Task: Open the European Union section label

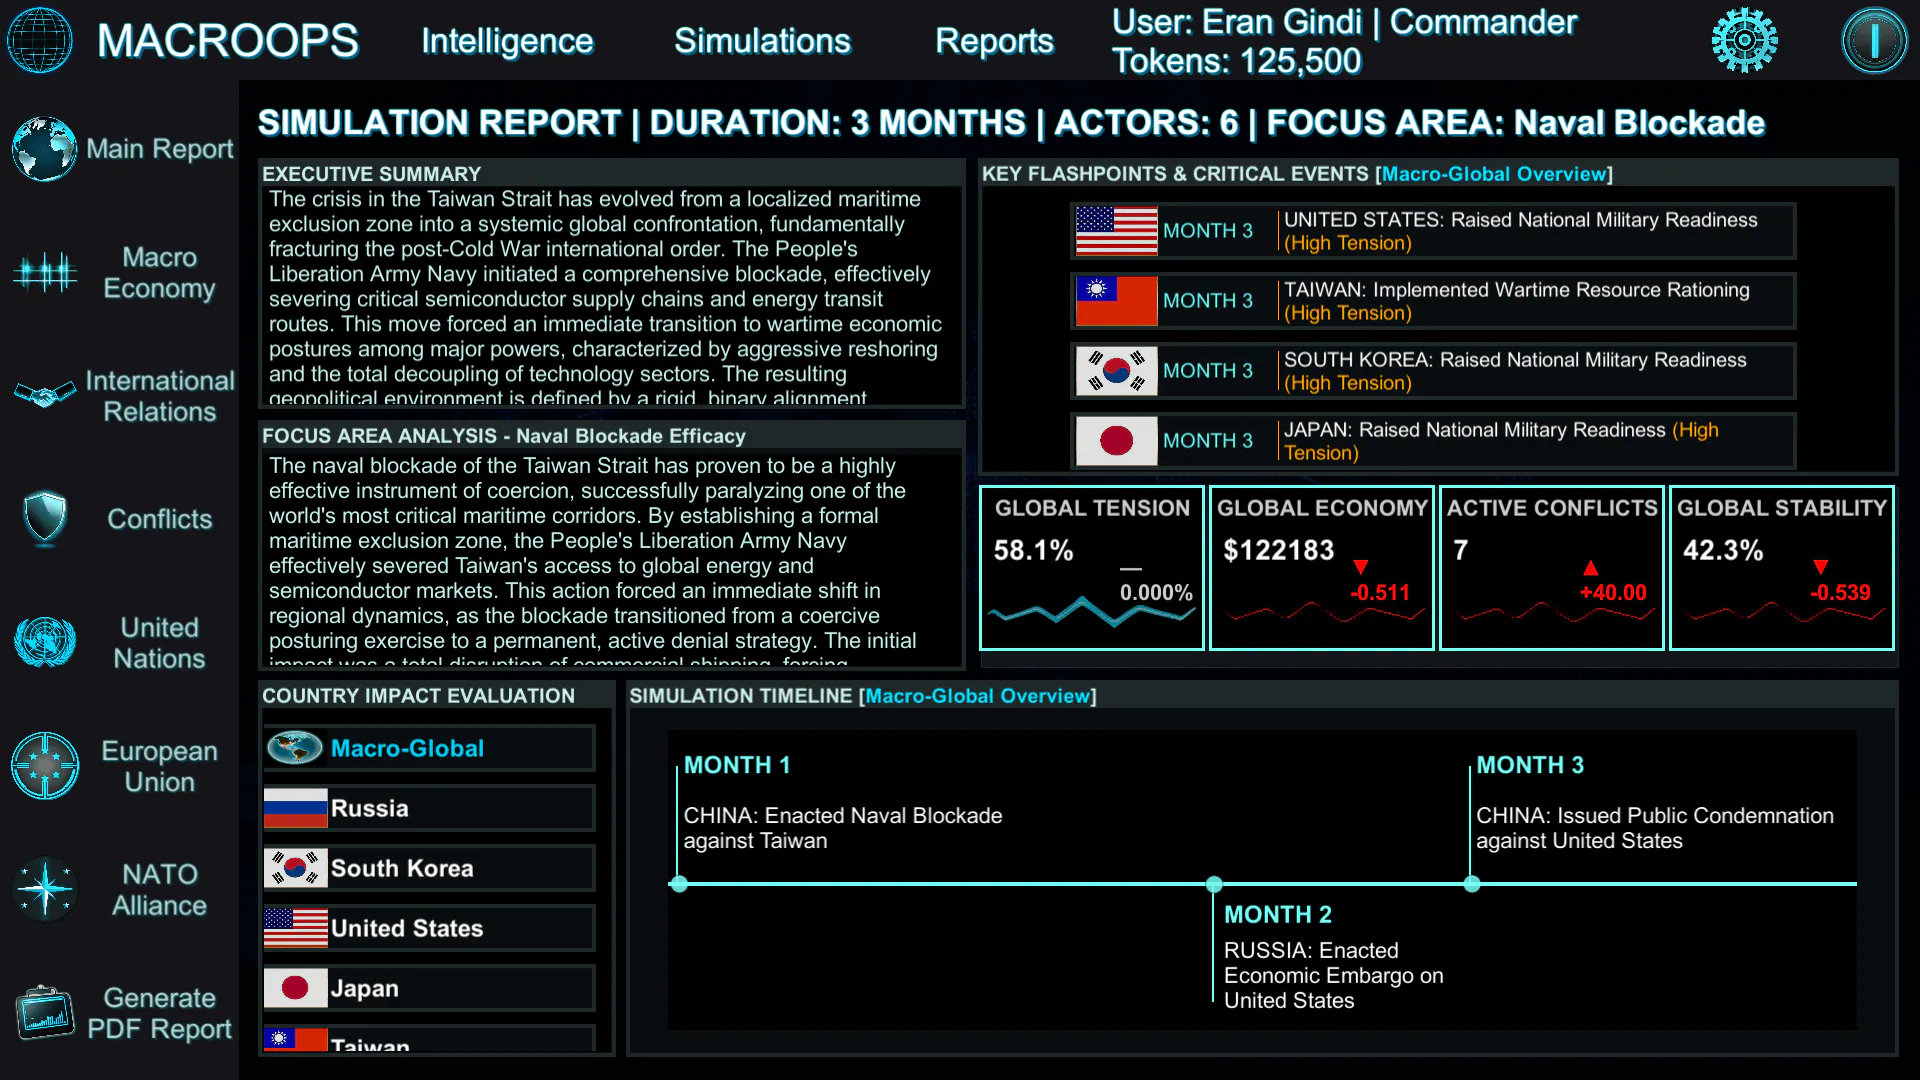Action: tap(159, 766)
